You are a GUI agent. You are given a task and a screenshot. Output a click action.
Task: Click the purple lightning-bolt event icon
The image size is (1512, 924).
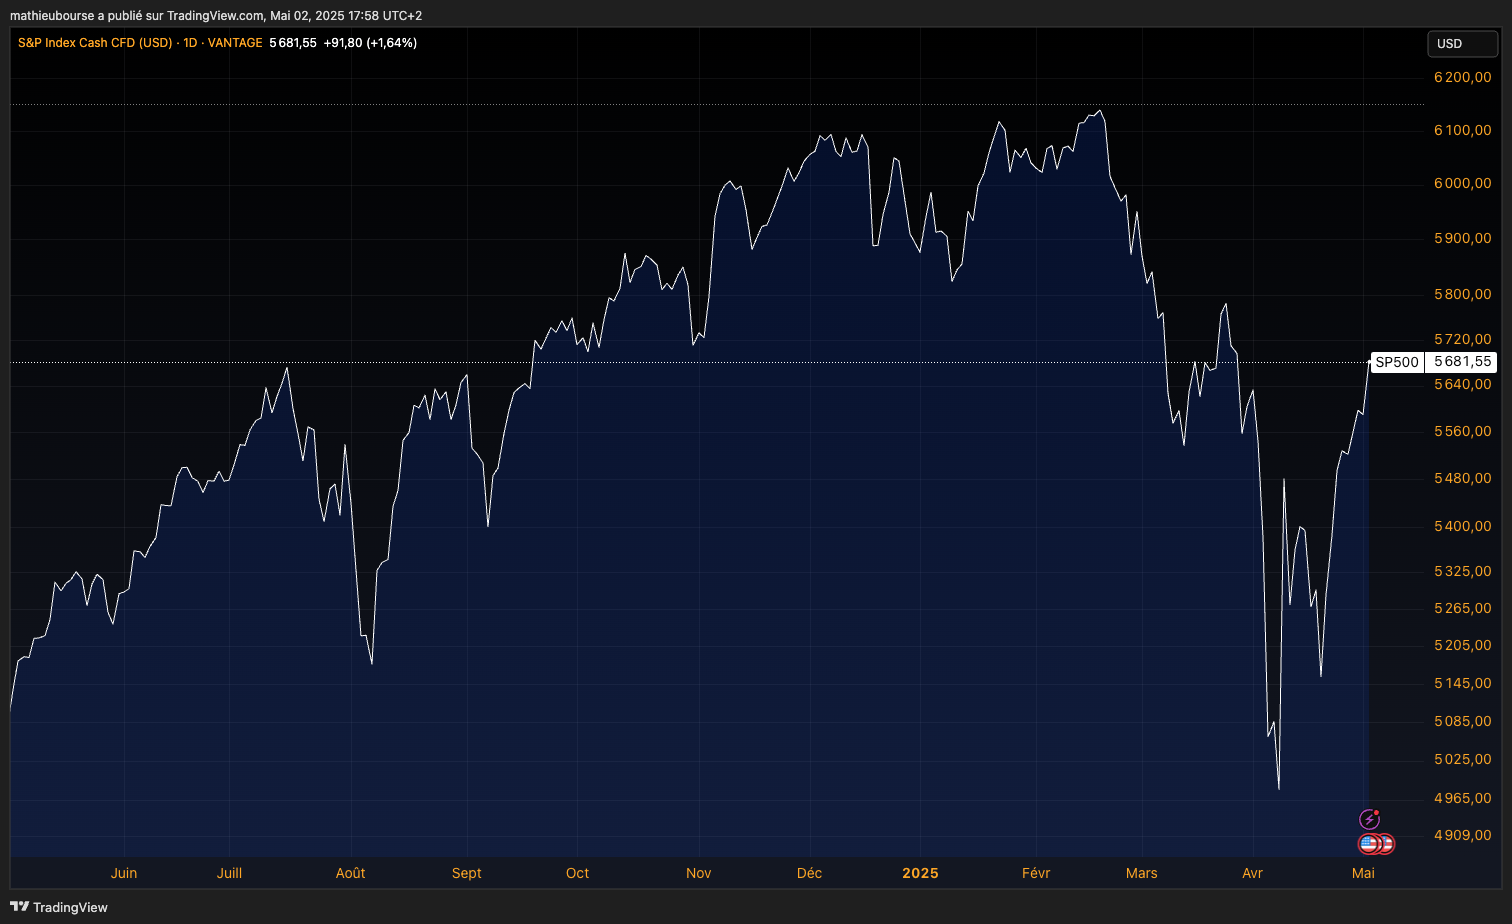click(x=1369, y=820)
